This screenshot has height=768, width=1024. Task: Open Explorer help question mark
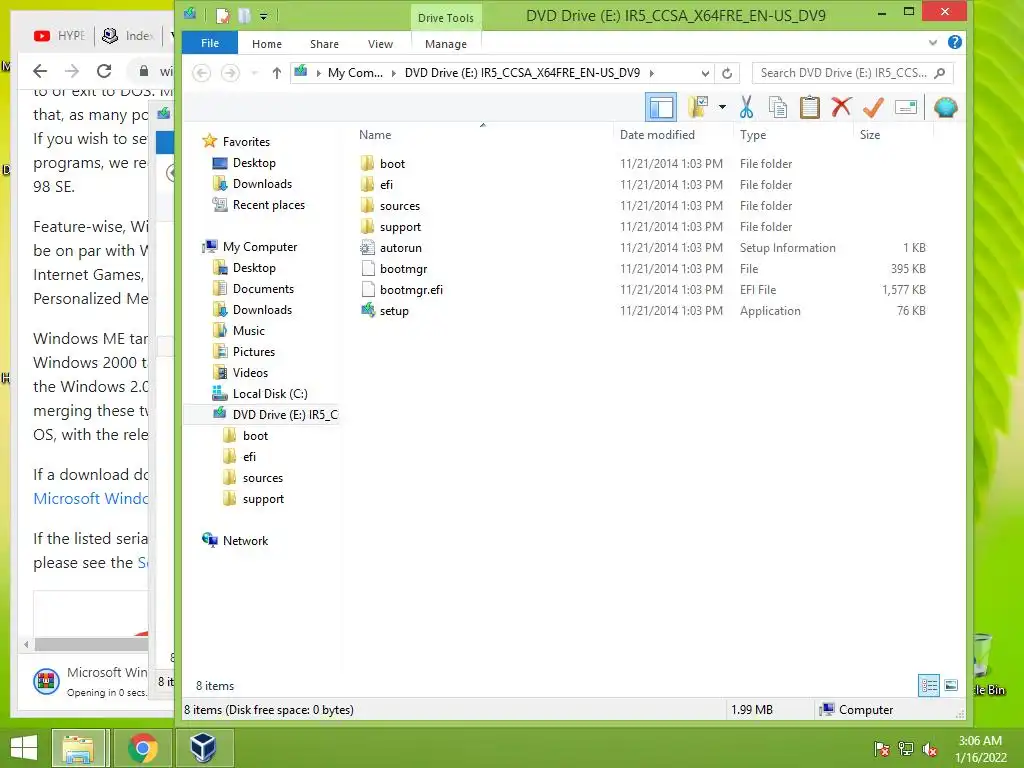pos(954,42)
